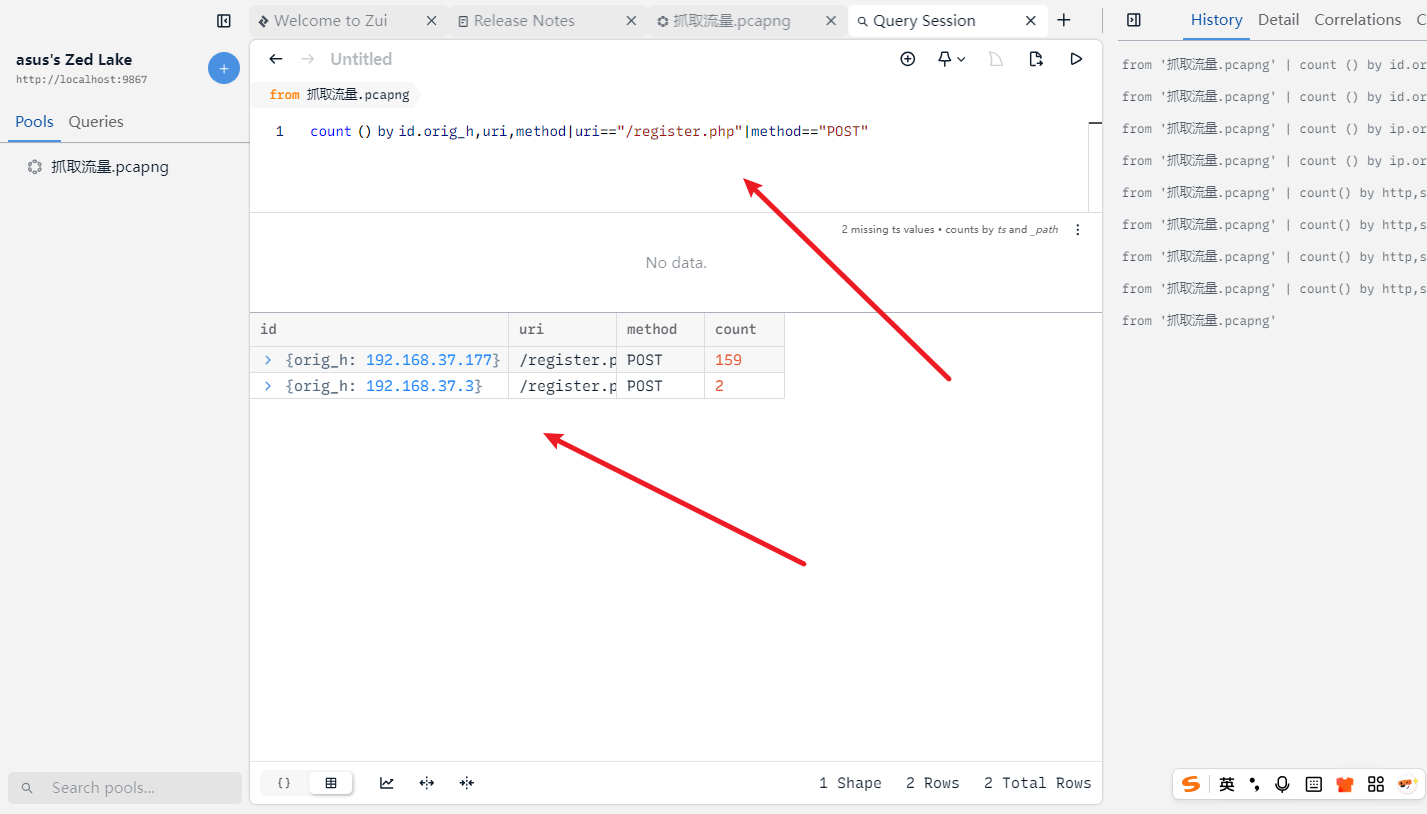Go back with the left arrow
Image resolution: width=1427 pixels, height=814 pixels.
pos(276,59)
